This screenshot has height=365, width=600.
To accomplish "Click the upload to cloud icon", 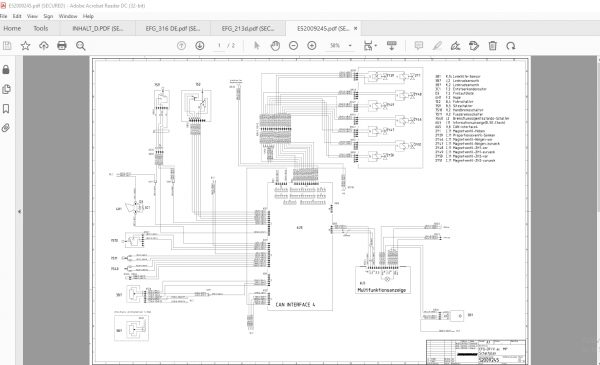I will point(44,46).
